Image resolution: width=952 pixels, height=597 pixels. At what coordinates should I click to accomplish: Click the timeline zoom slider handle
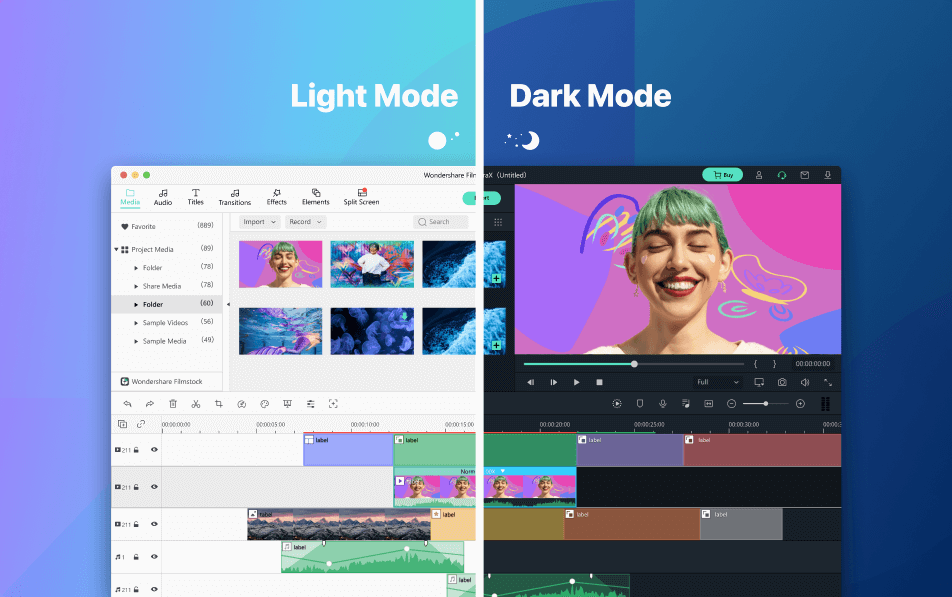pos(766,404)
